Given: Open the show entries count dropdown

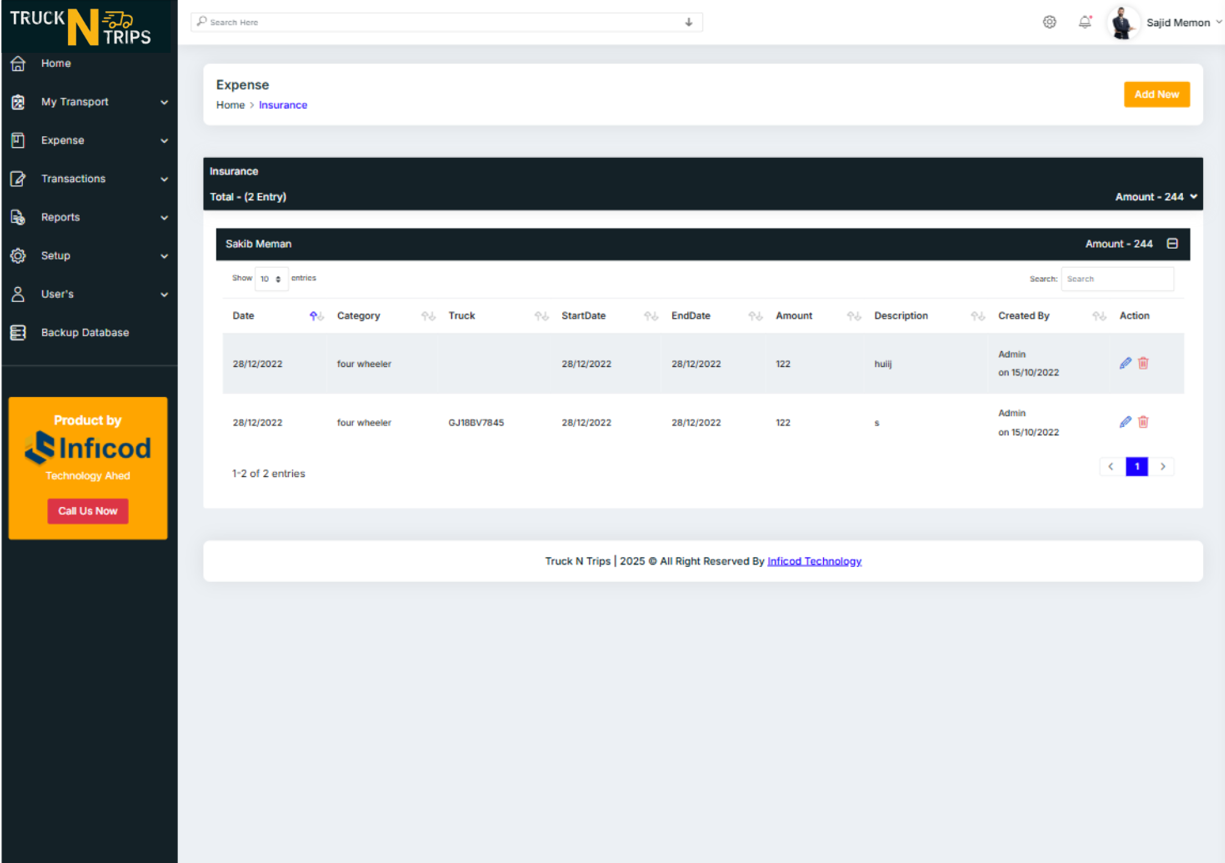Looking at the screenshot, I should pyautogui.click(x=272, y=279).
